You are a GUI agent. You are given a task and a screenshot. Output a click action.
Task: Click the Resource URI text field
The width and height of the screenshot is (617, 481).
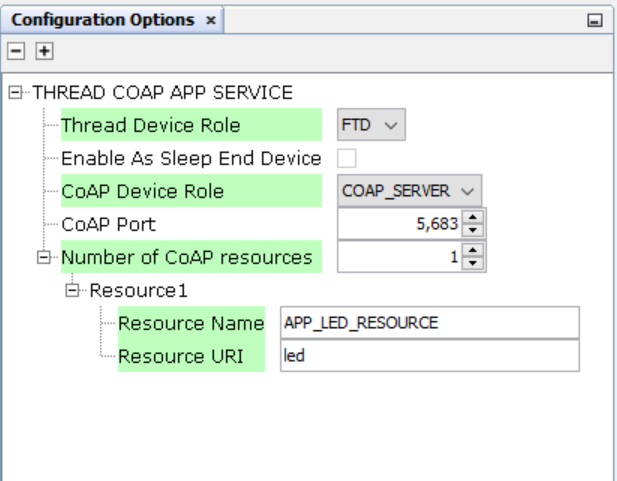[x=430, y=356]
